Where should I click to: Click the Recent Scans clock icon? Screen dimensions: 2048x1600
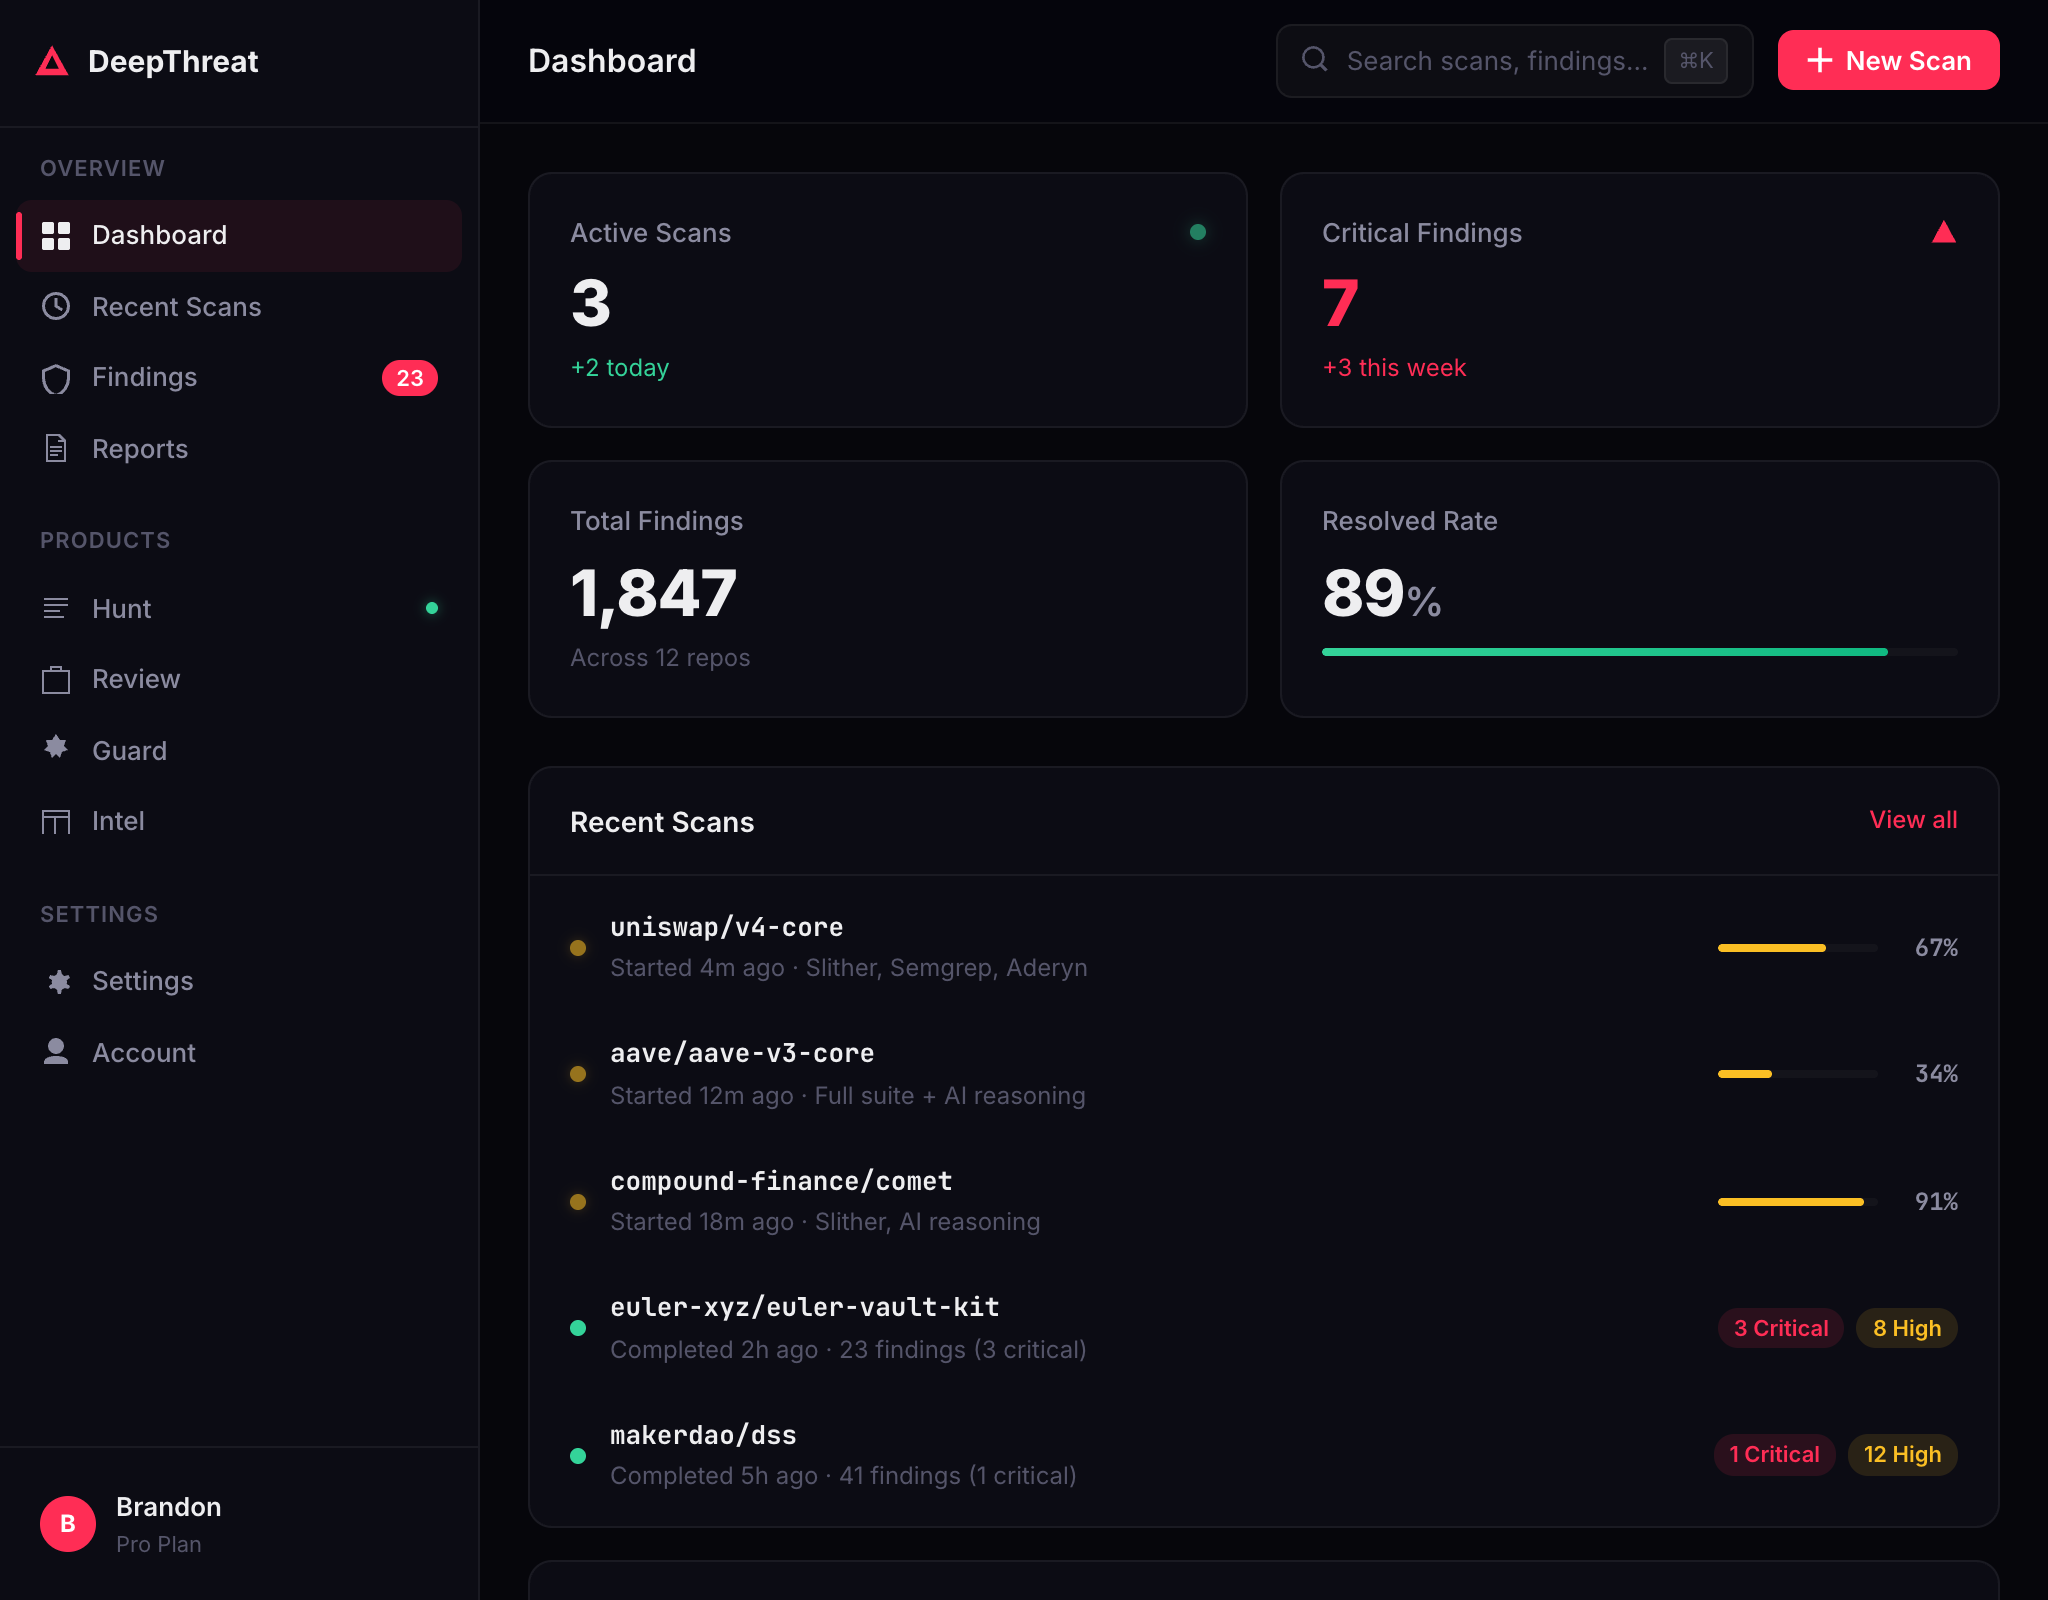[x=56, y=306]
